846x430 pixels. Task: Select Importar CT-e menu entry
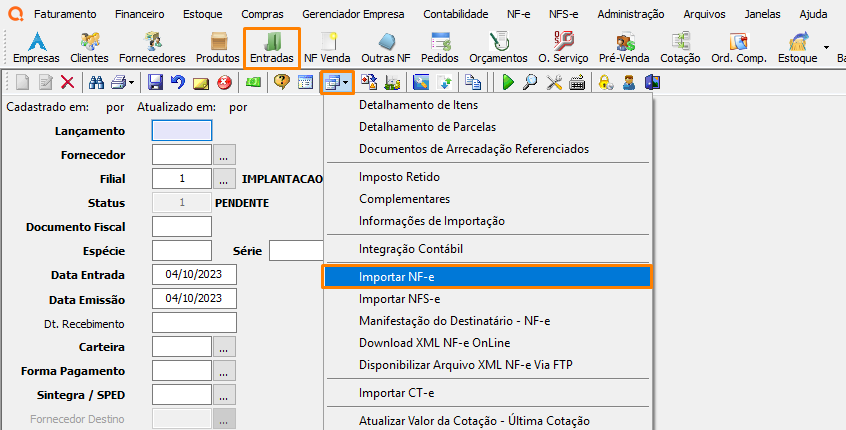(x=487, y=393)
